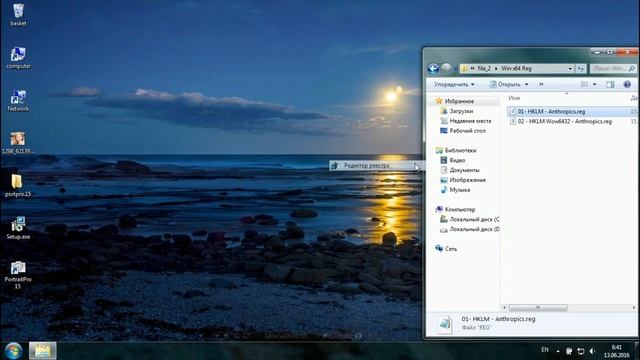Click the volume speaker tray icon
Screen dimensions: 640x360
tap(592, 351)
